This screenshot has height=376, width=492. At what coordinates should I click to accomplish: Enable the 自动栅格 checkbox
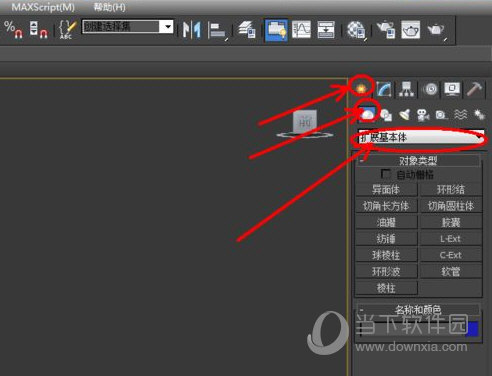tap(386, 174)
